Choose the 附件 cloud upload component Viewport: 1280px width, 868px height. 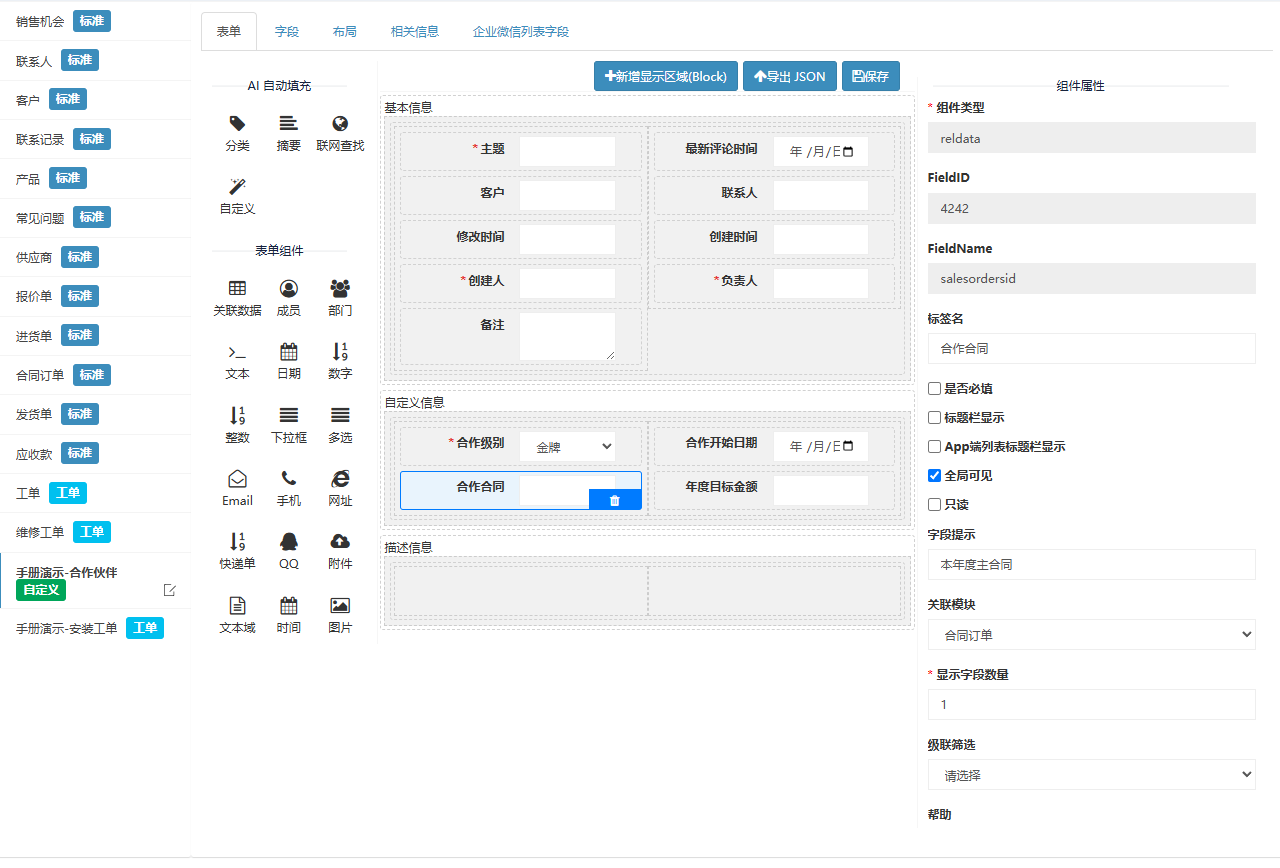point(340,541)
